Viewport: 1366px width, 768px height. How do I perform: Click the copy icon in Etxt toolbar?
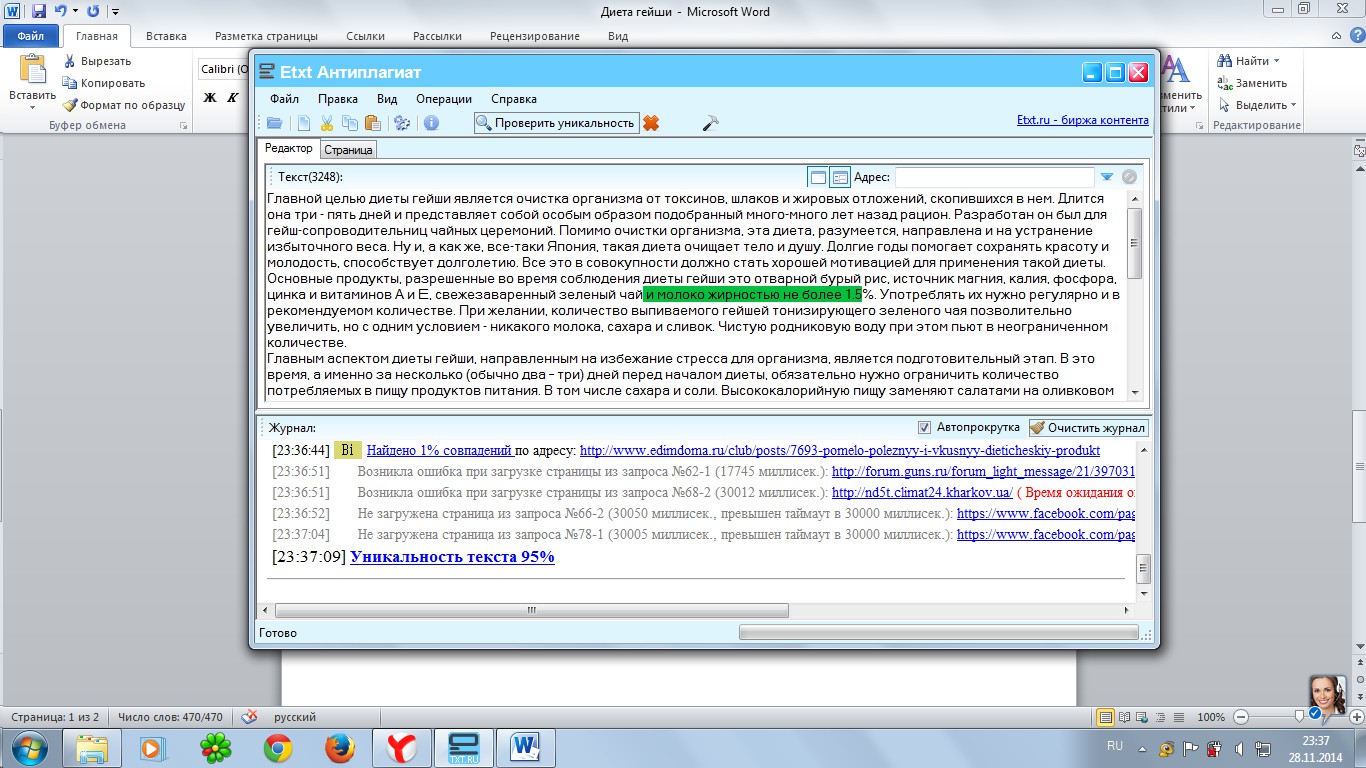349,123
